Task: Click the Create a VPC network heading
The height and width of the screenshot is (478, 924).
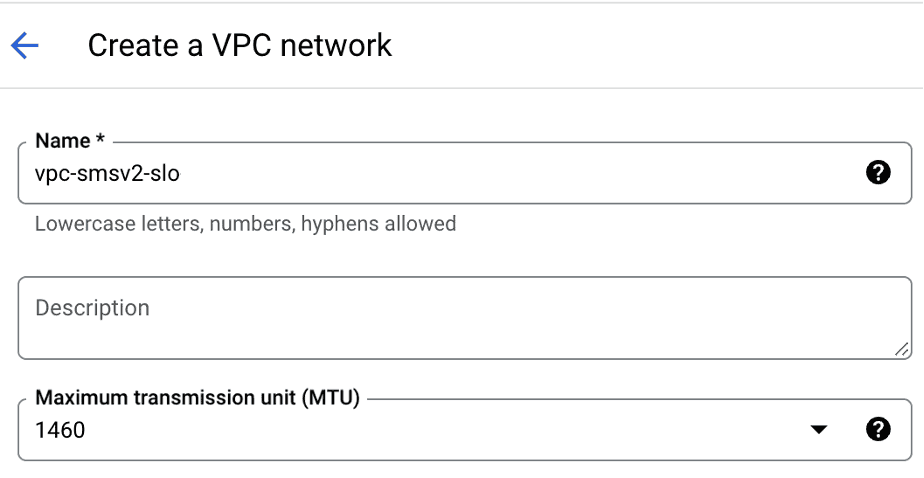Action: (240, 45)
